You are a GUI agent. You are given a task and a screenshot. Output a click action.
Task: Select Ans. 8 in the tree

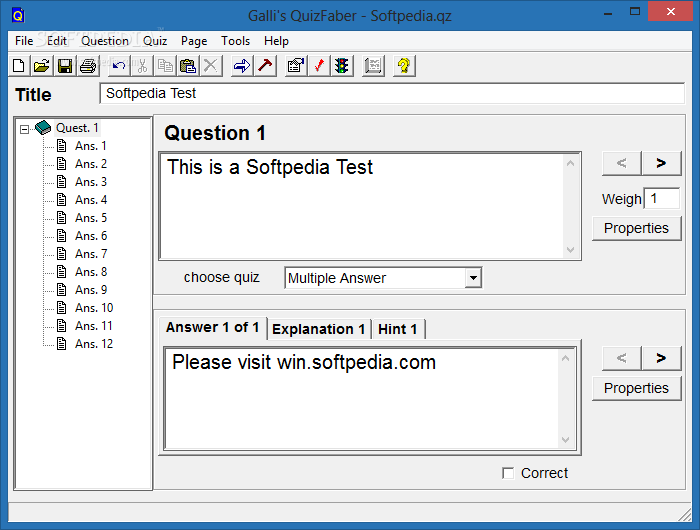click(91, 271)
